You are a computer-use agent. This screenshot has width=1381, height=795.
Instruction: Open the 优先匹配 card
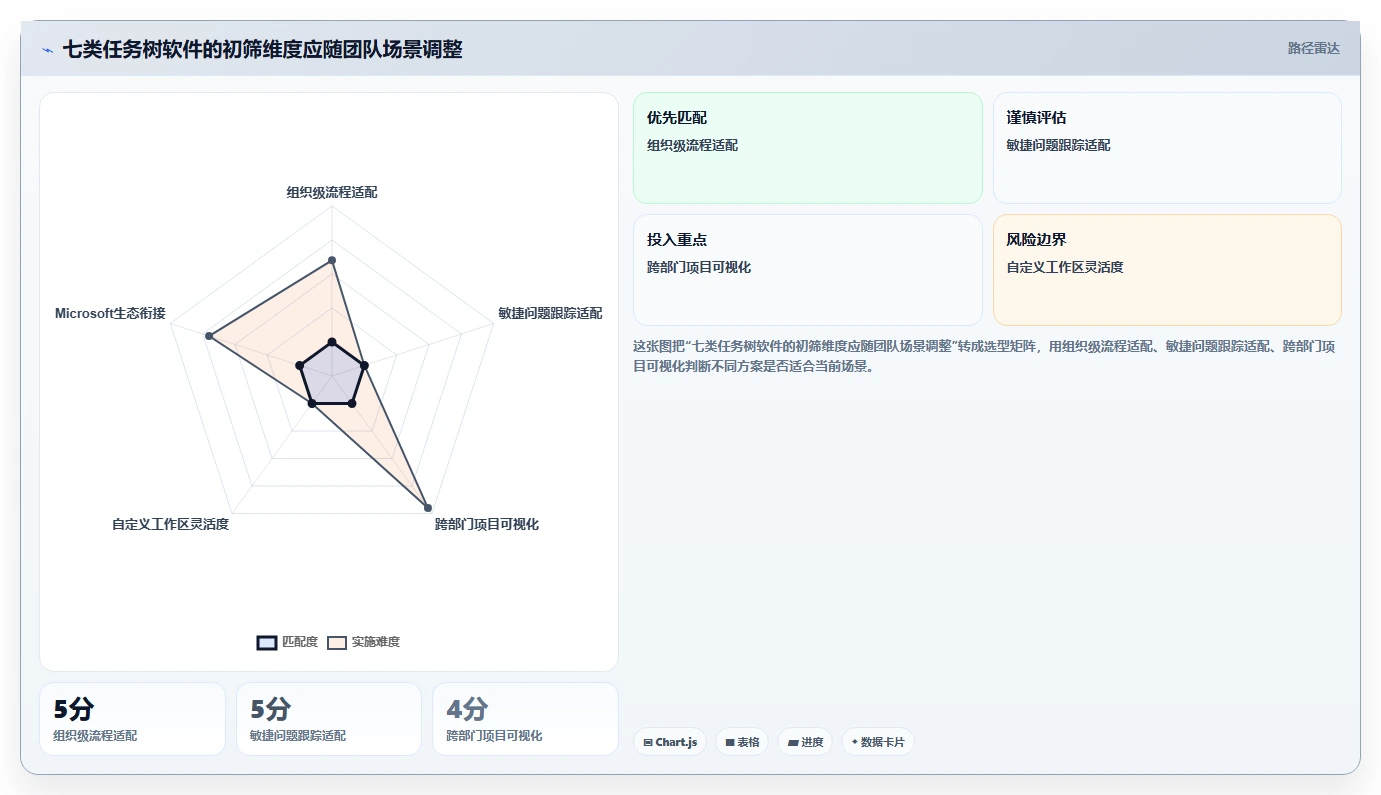808,148
